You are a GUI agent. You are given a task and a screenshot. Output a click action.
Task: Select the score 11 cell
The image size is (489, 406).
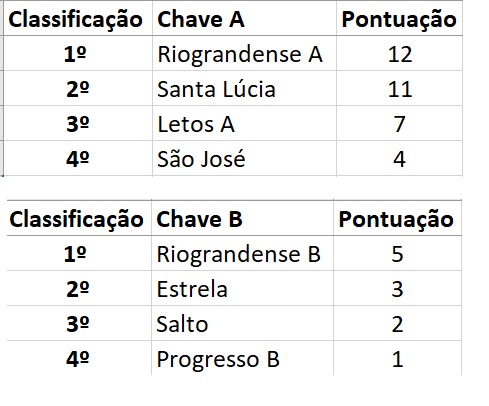399,88
